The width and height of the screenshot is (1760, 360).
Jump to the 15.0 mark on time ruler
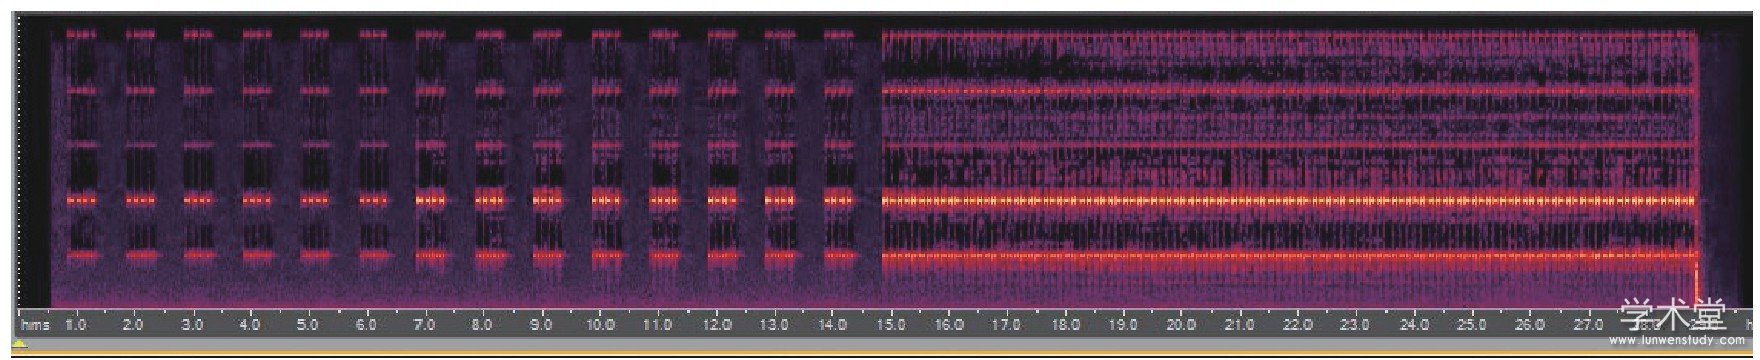[x=891, y=325]
